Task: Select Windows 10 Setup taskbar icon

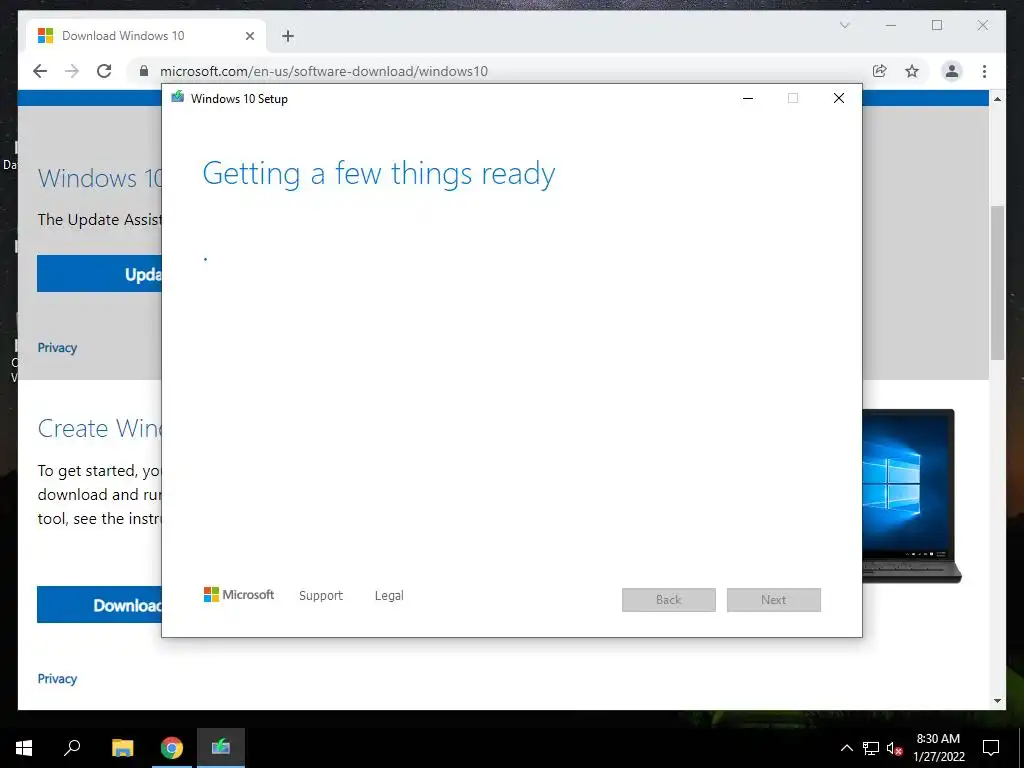Action: click(221, 748)
